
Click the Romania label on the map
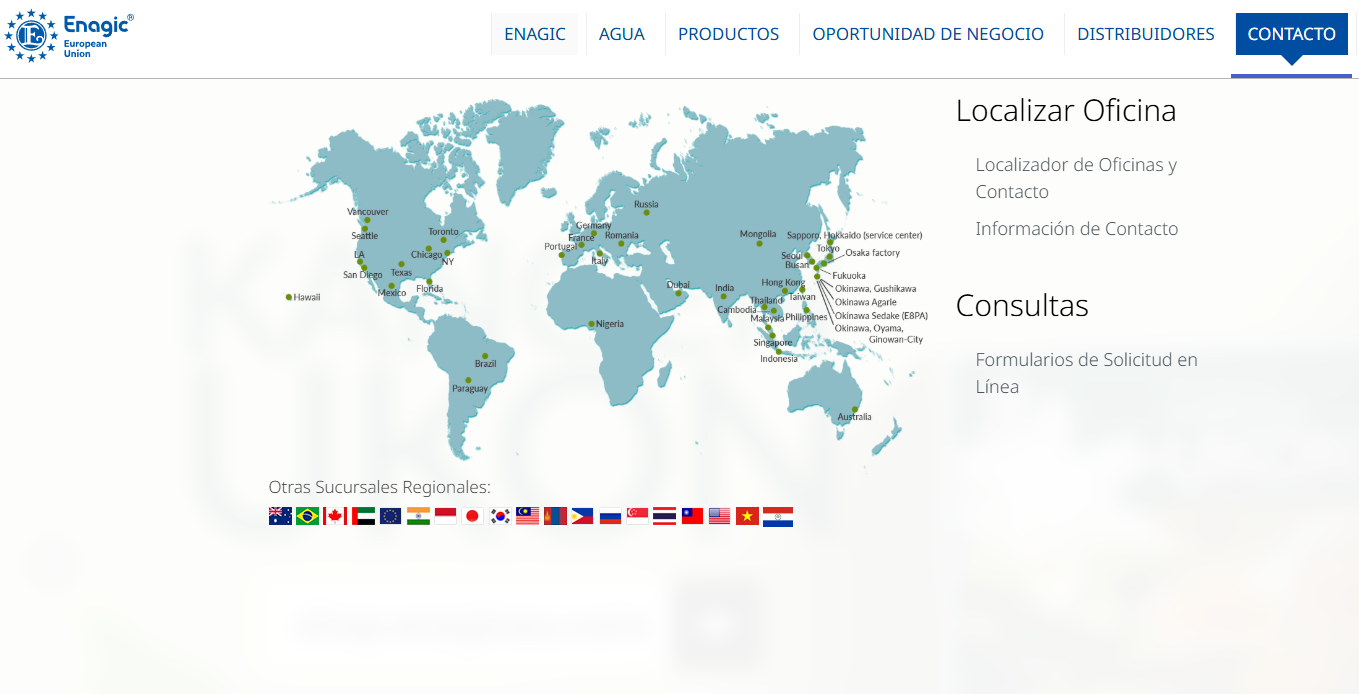622,236
